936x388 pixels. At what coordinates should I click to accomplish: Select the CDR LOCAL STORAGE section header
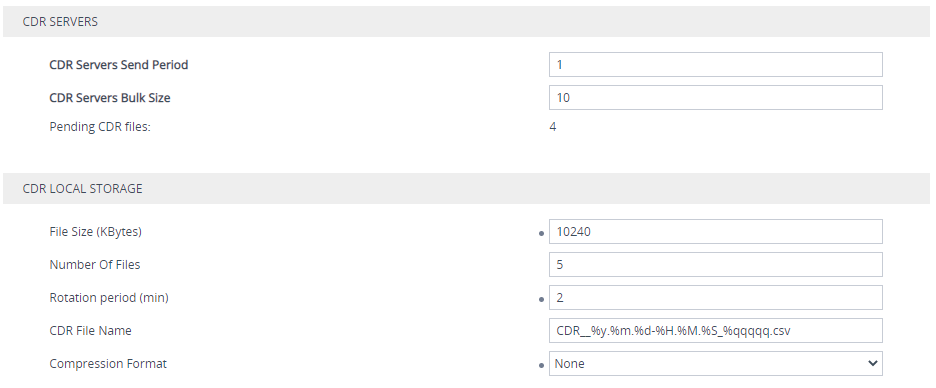click(x=467, y=189)
